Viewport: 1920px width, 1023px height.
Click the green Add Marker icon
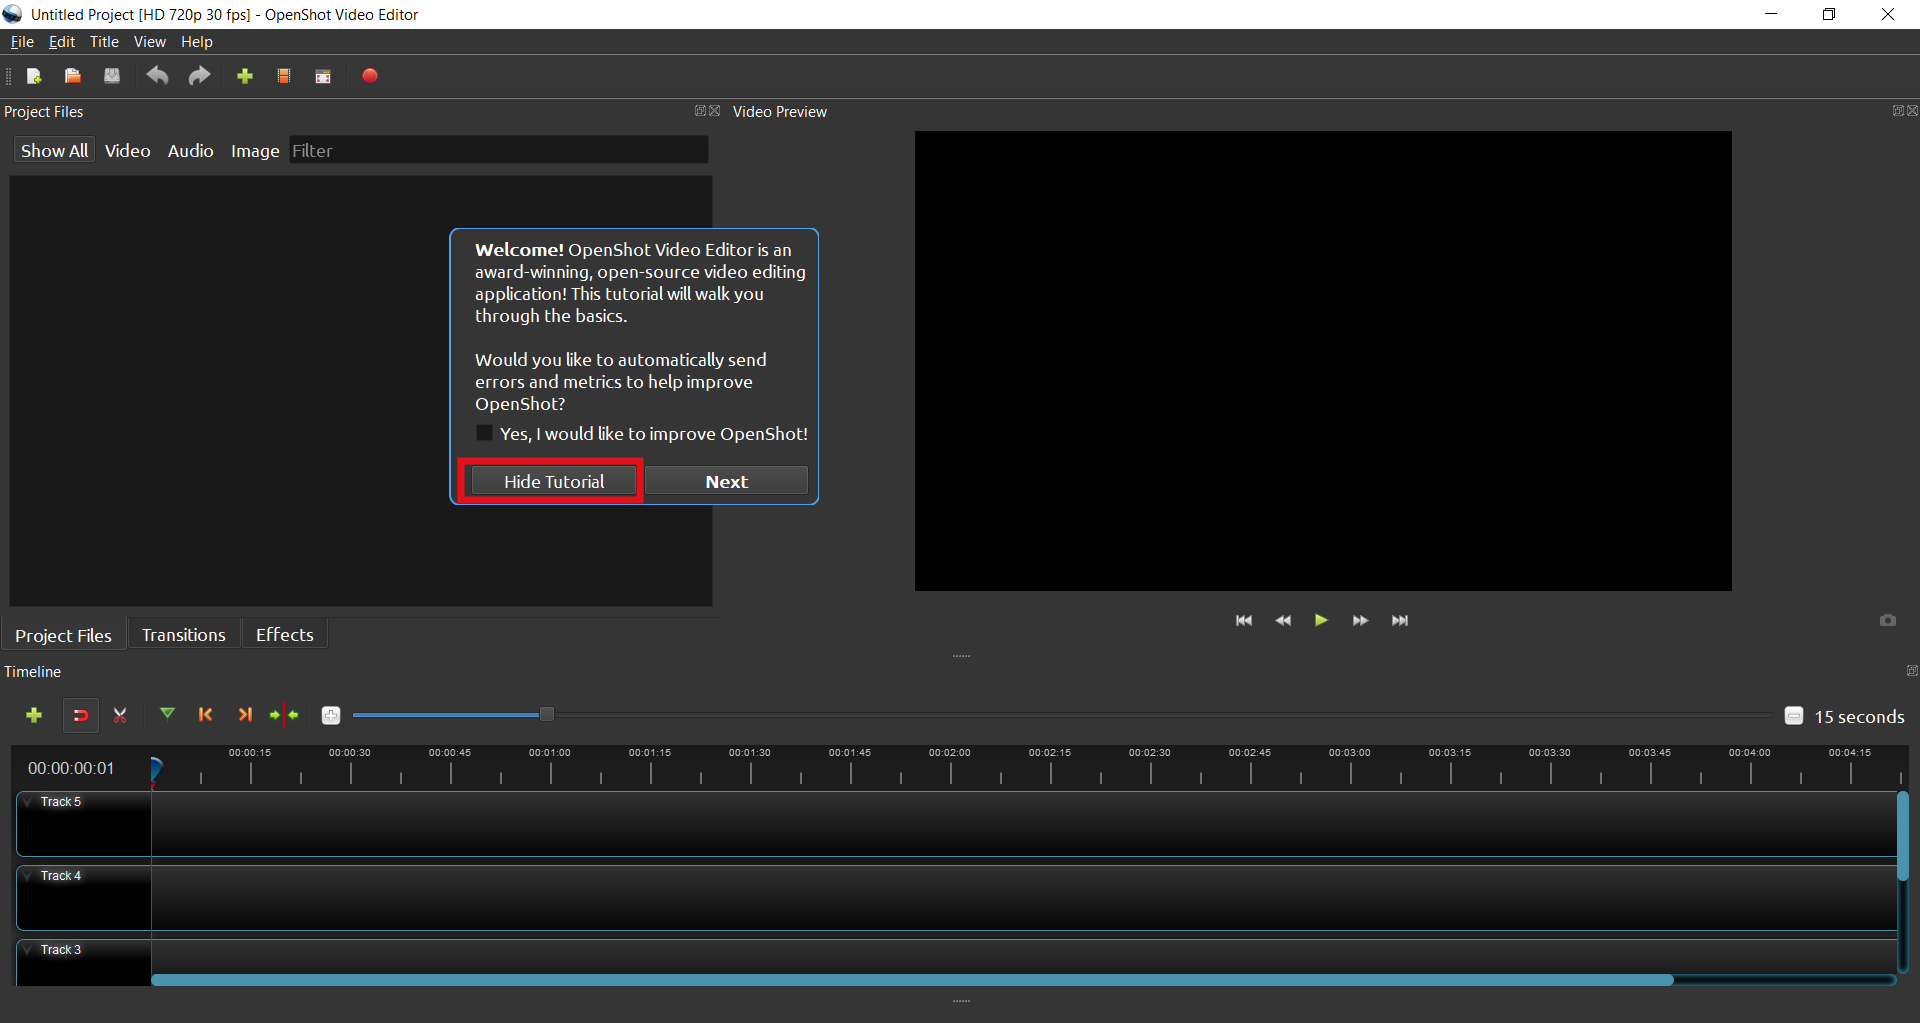tap(167, 714)
